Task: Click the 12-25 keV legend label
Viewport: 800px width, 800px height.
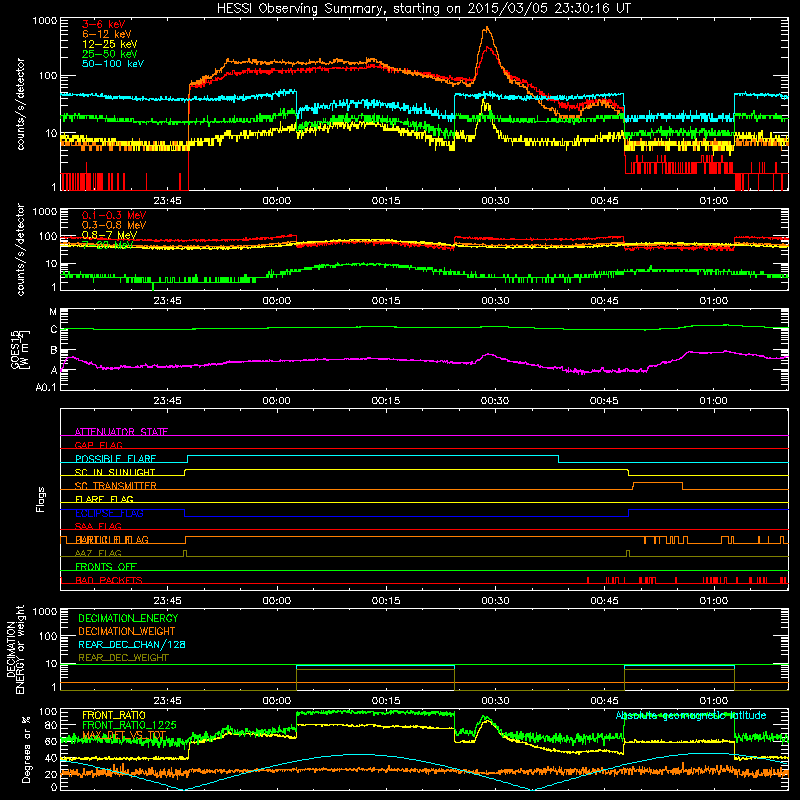Action: coord(109,44)
